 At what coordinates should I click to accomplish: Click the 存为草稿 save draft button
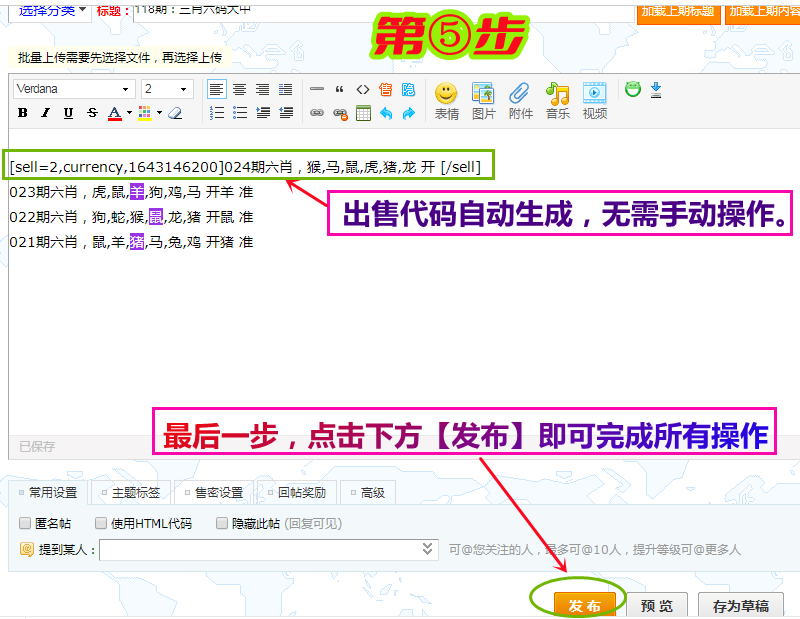[x=741, y=605]
